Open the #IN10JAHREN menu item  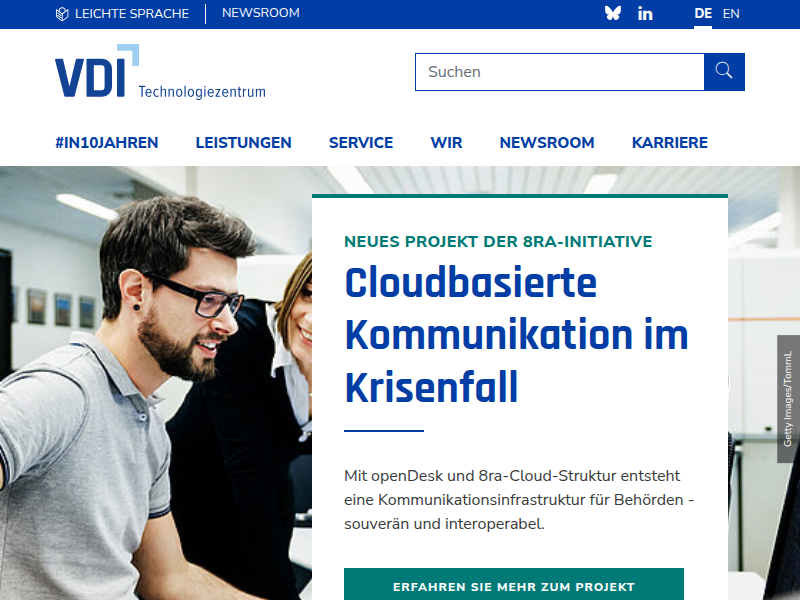click(107, 143)
